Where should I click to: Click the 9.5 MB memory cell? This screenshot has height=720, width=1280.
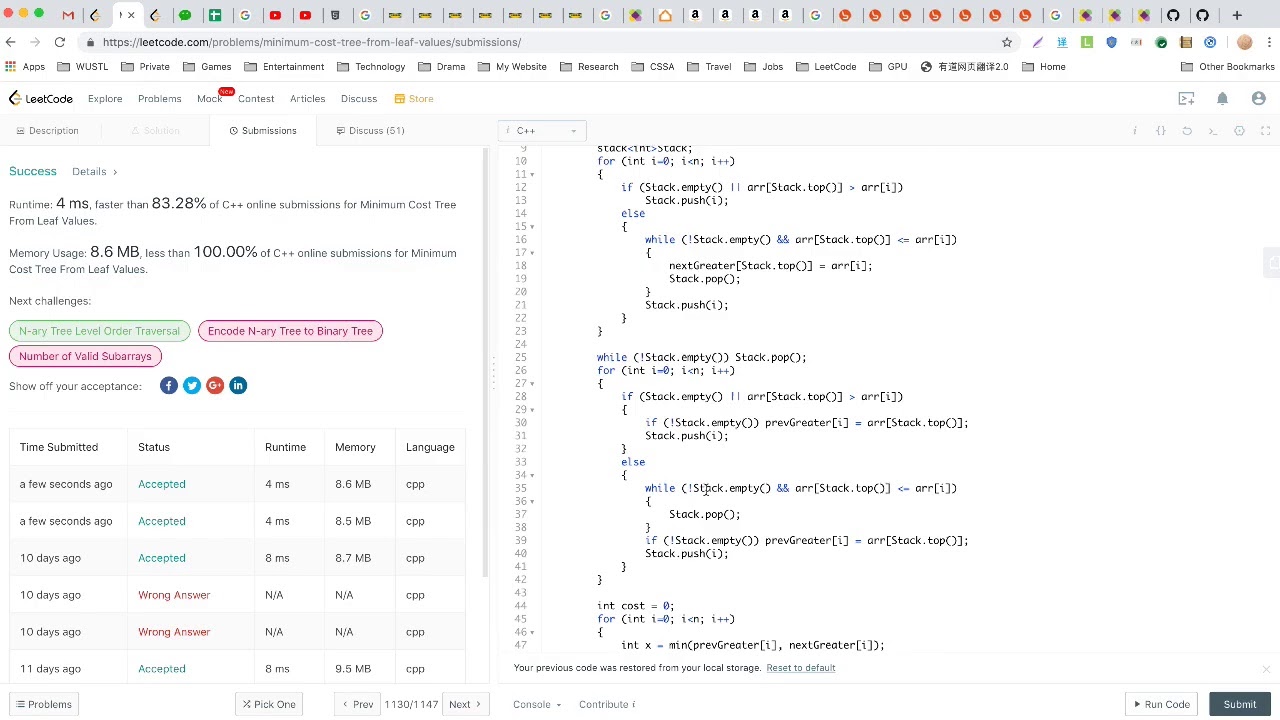pos(355,669)
